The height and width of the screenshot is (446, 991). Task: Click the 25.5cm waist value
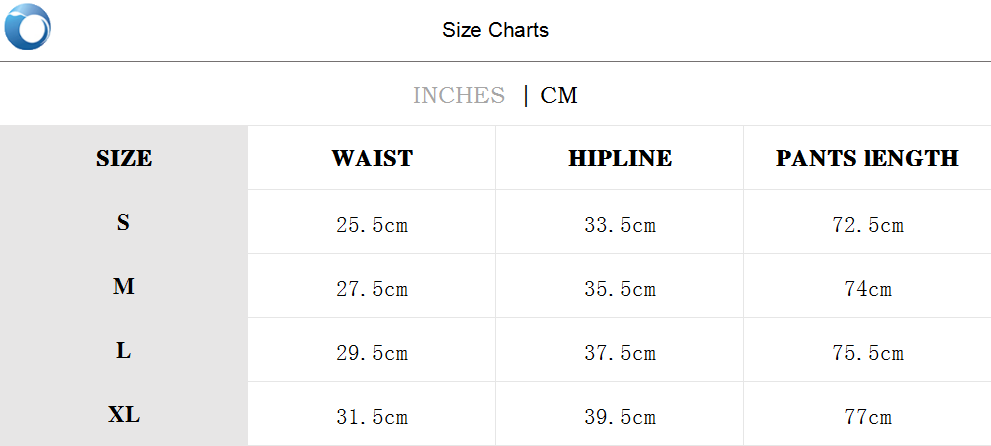tap(372, 225)
